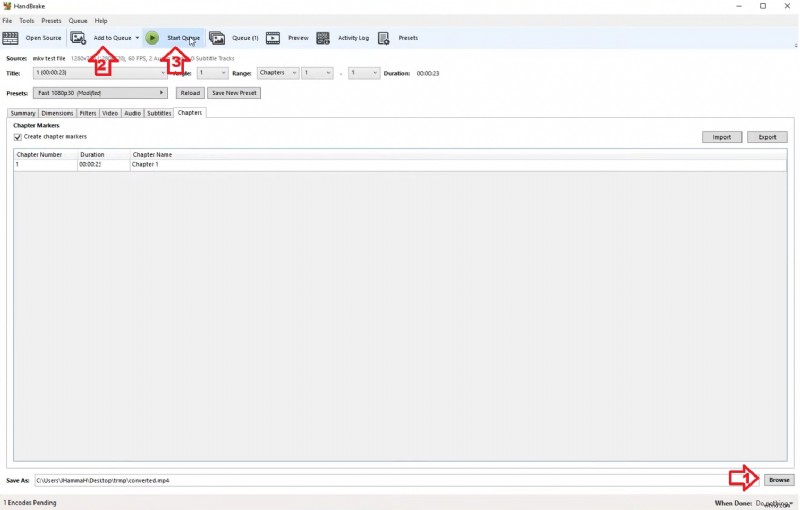Click Preview label in toolbar
This screenshot has width=800, height=510.
(298, 38)
